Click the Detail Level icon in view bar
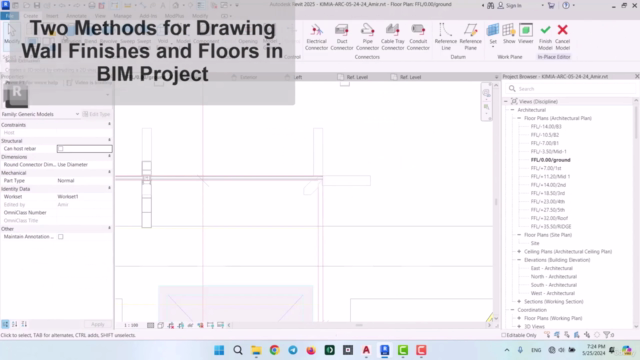Viewport: 640px width, 360px height. (151, 325)
